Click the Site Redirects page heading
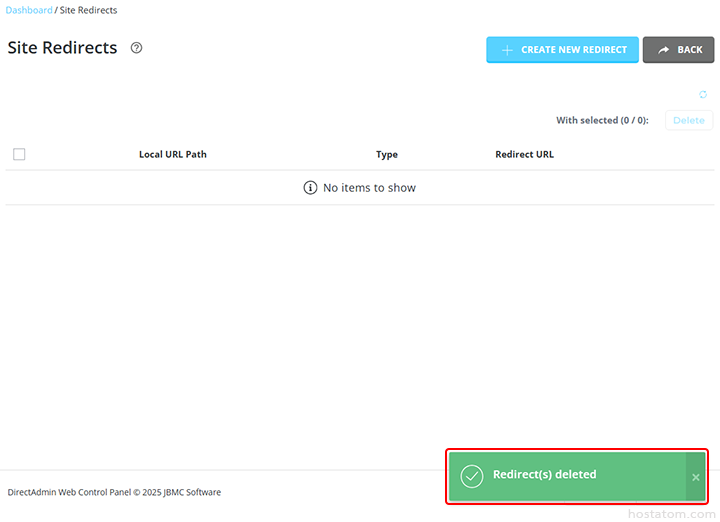 tap(62, 48)
